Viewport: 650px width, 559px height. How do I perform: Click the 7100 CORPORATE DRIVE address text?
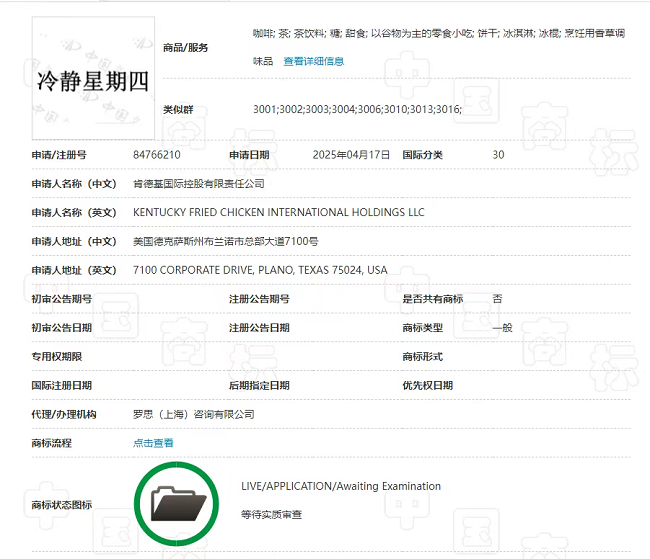[259, 271]
